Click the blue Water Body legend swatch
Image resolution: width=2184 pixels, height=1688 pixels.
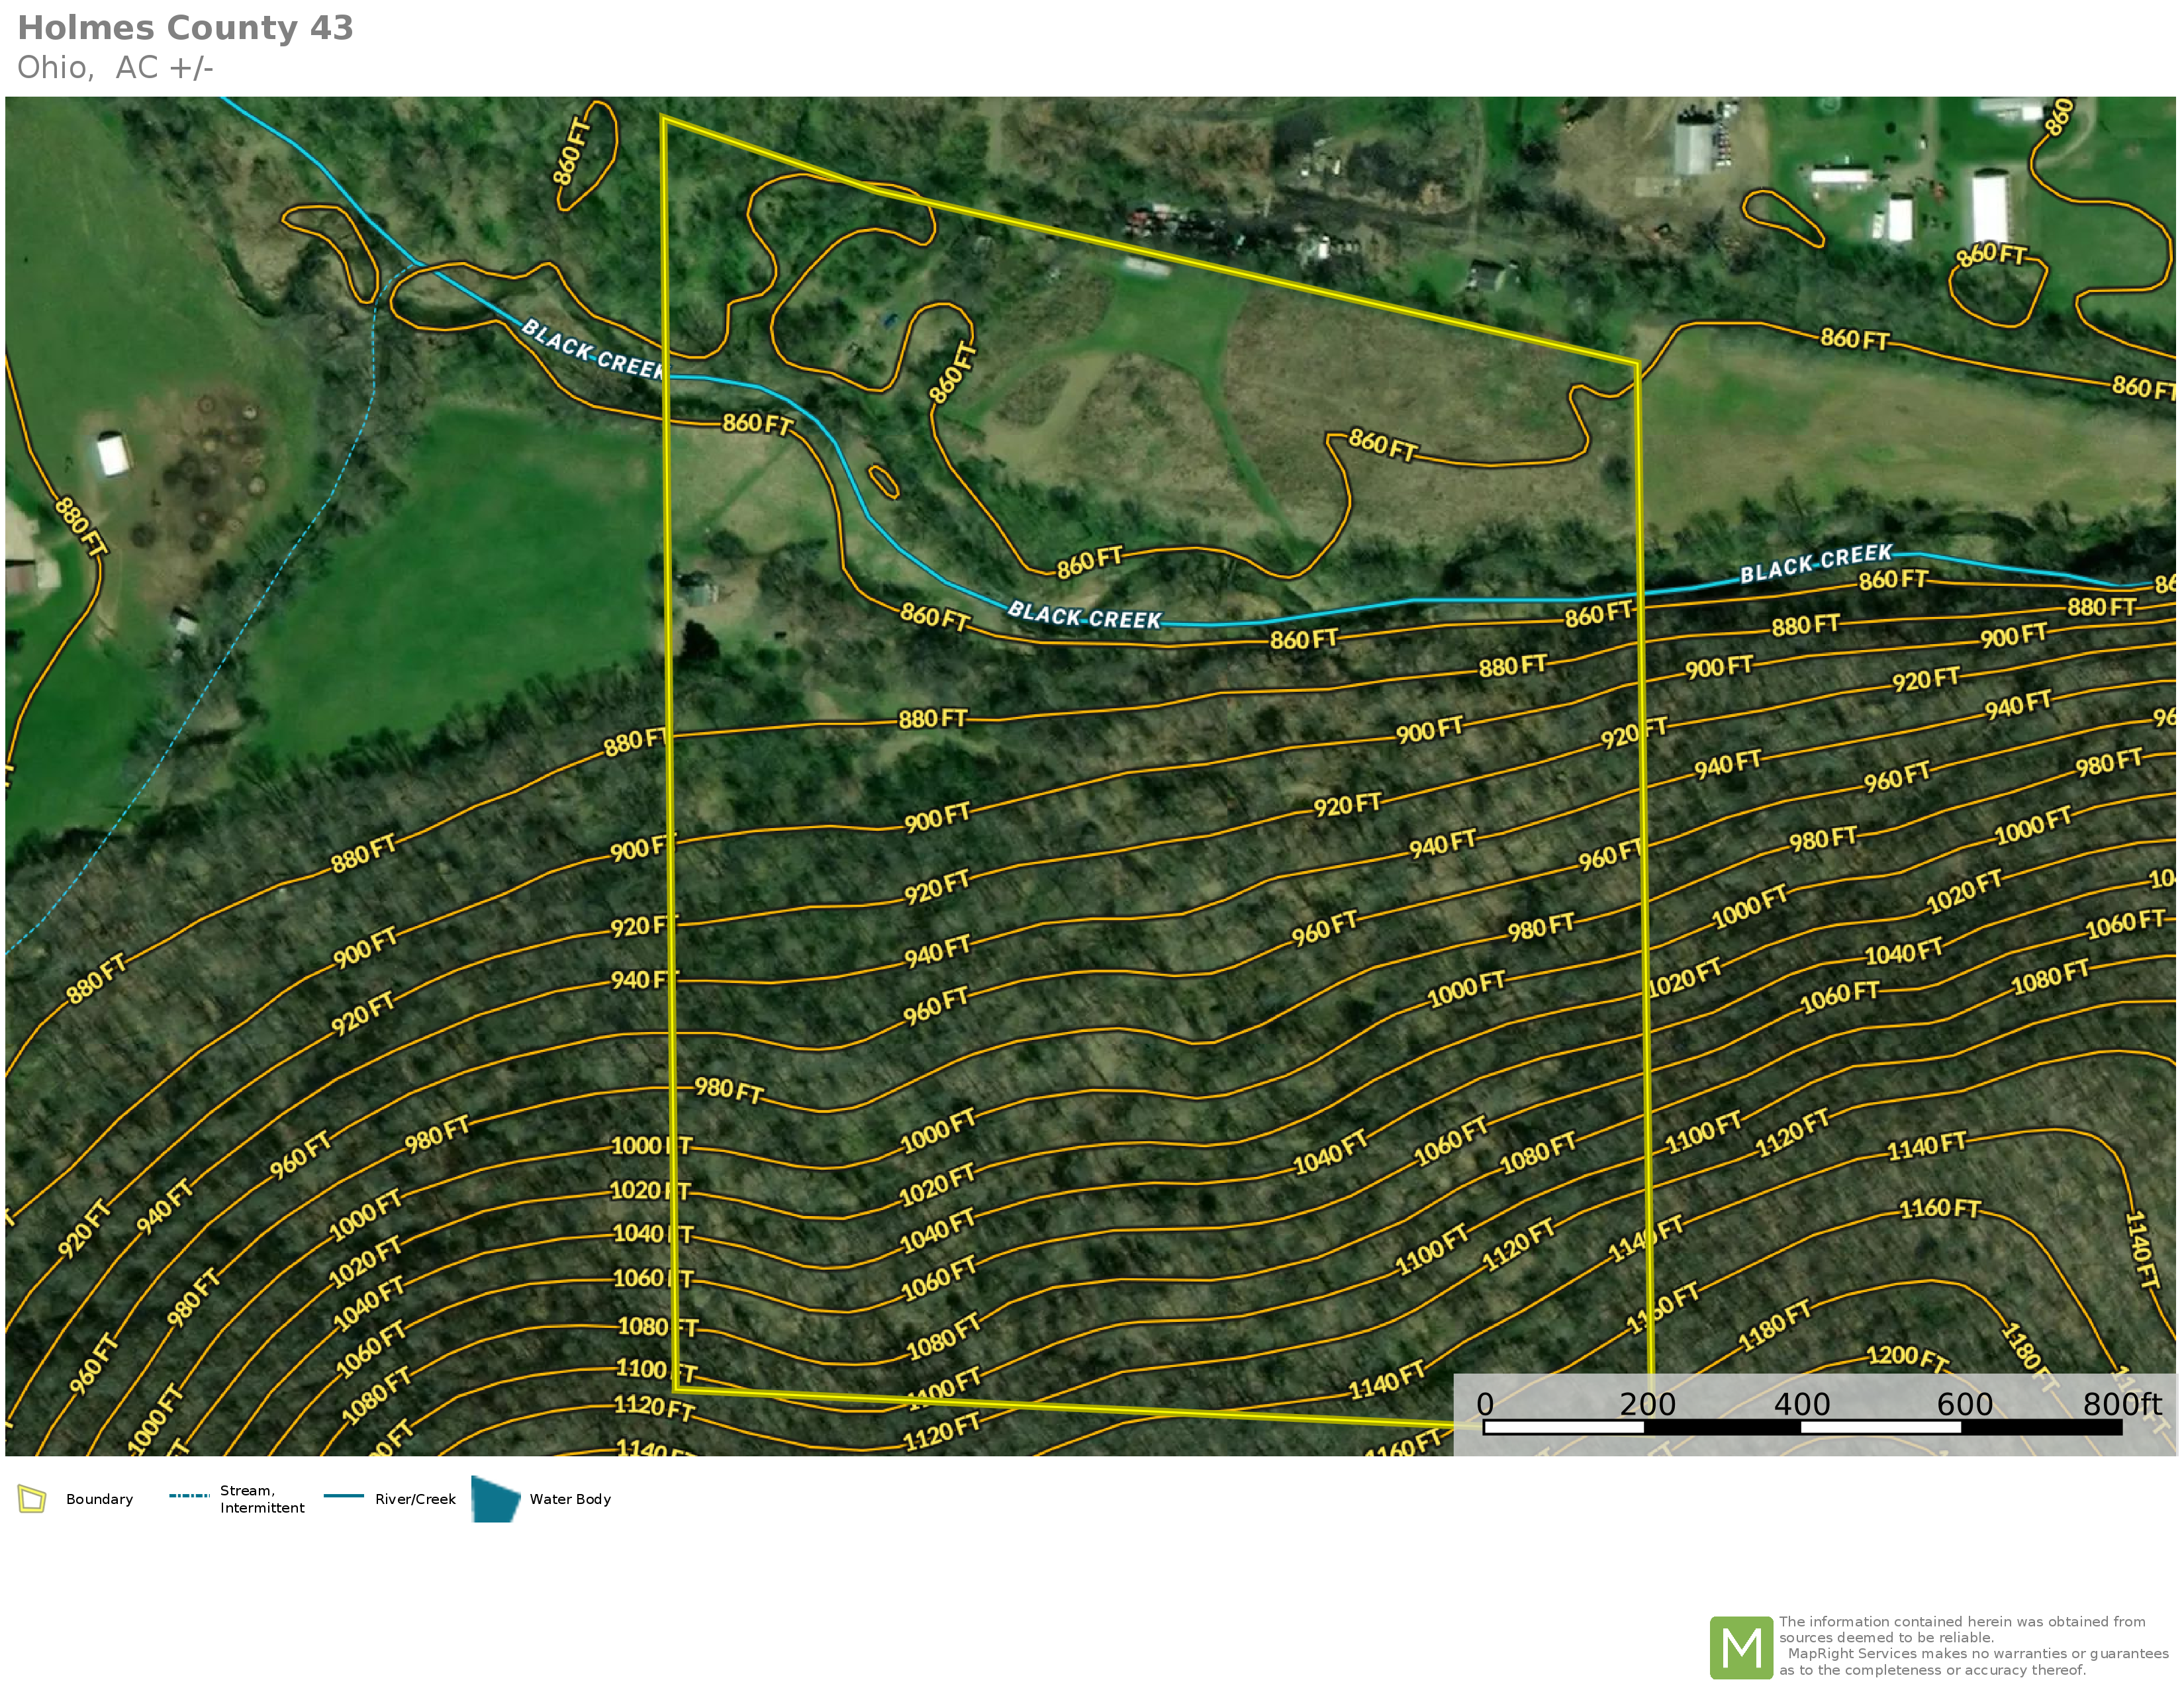[x=495, y=1499]
